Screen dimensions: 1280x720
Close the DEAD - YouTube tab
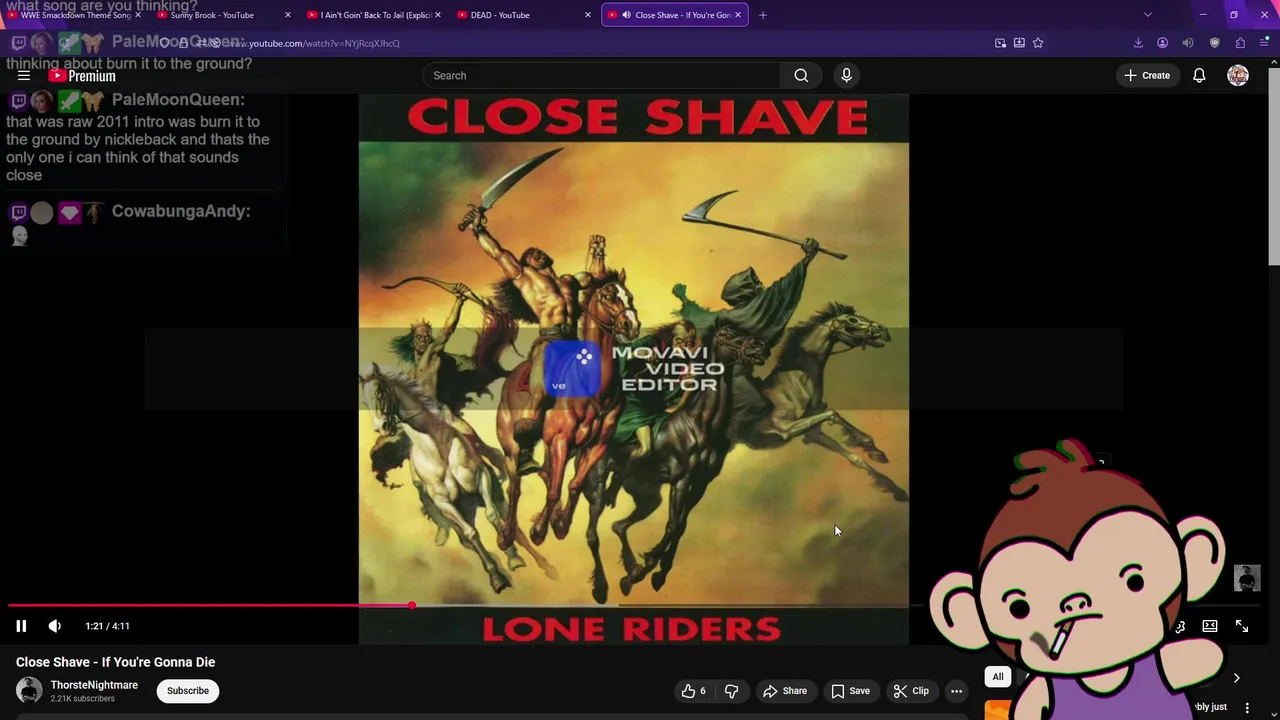(587, 15)
